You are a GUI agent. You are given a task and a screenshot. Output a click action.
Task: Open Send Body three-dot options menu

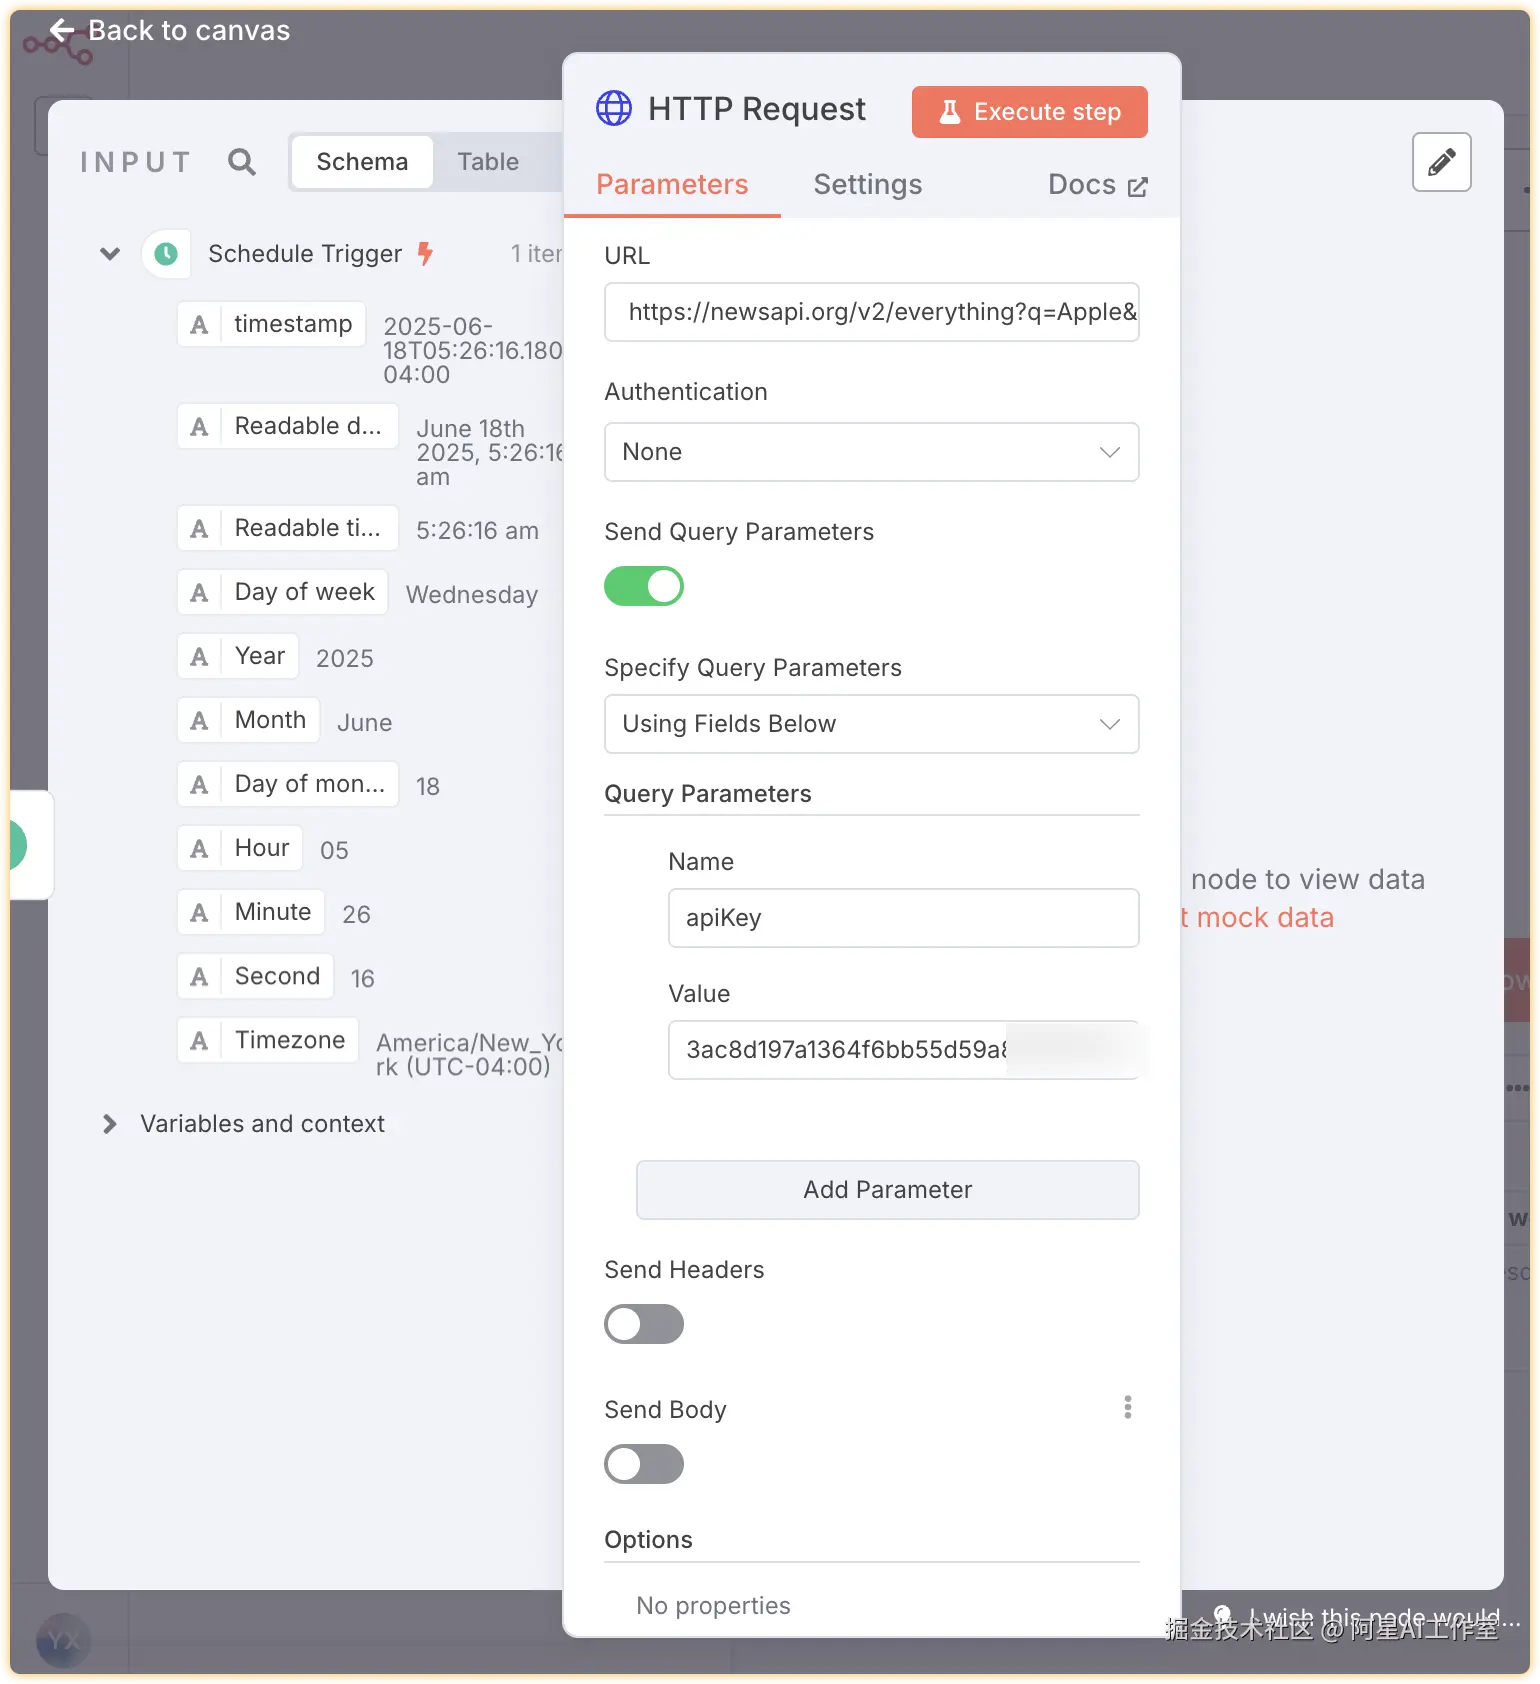tap(1127, 1407)
